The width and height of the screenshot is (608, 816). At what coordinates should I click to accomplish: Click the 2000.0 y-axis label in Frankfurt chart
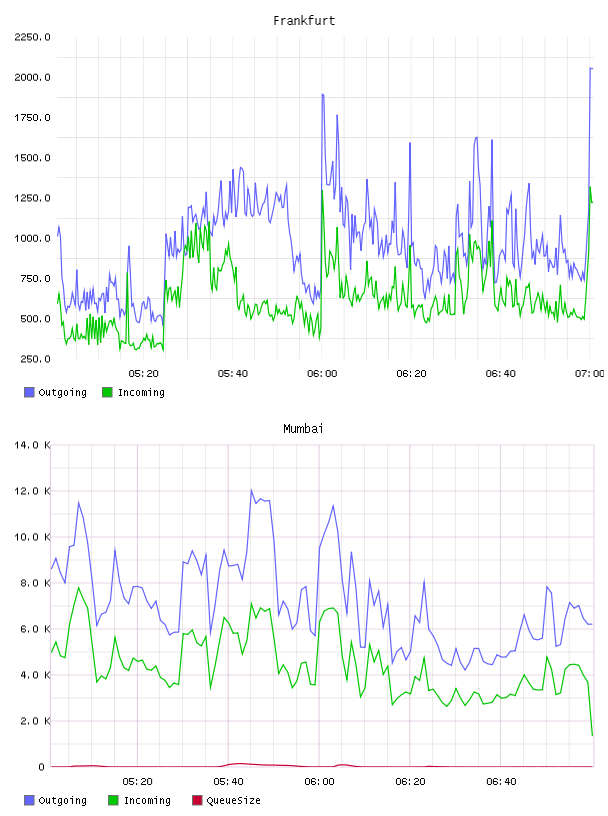(32, 78)
